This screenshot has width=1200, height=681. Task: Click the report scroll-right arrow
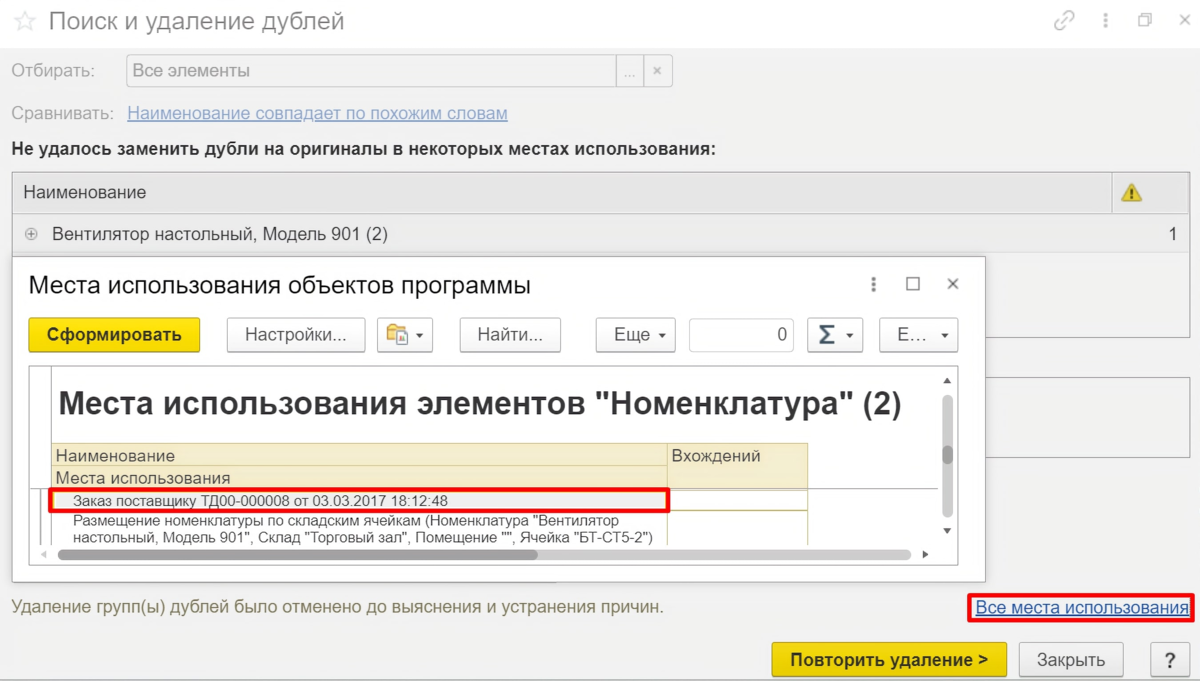(x=925, y=554)
